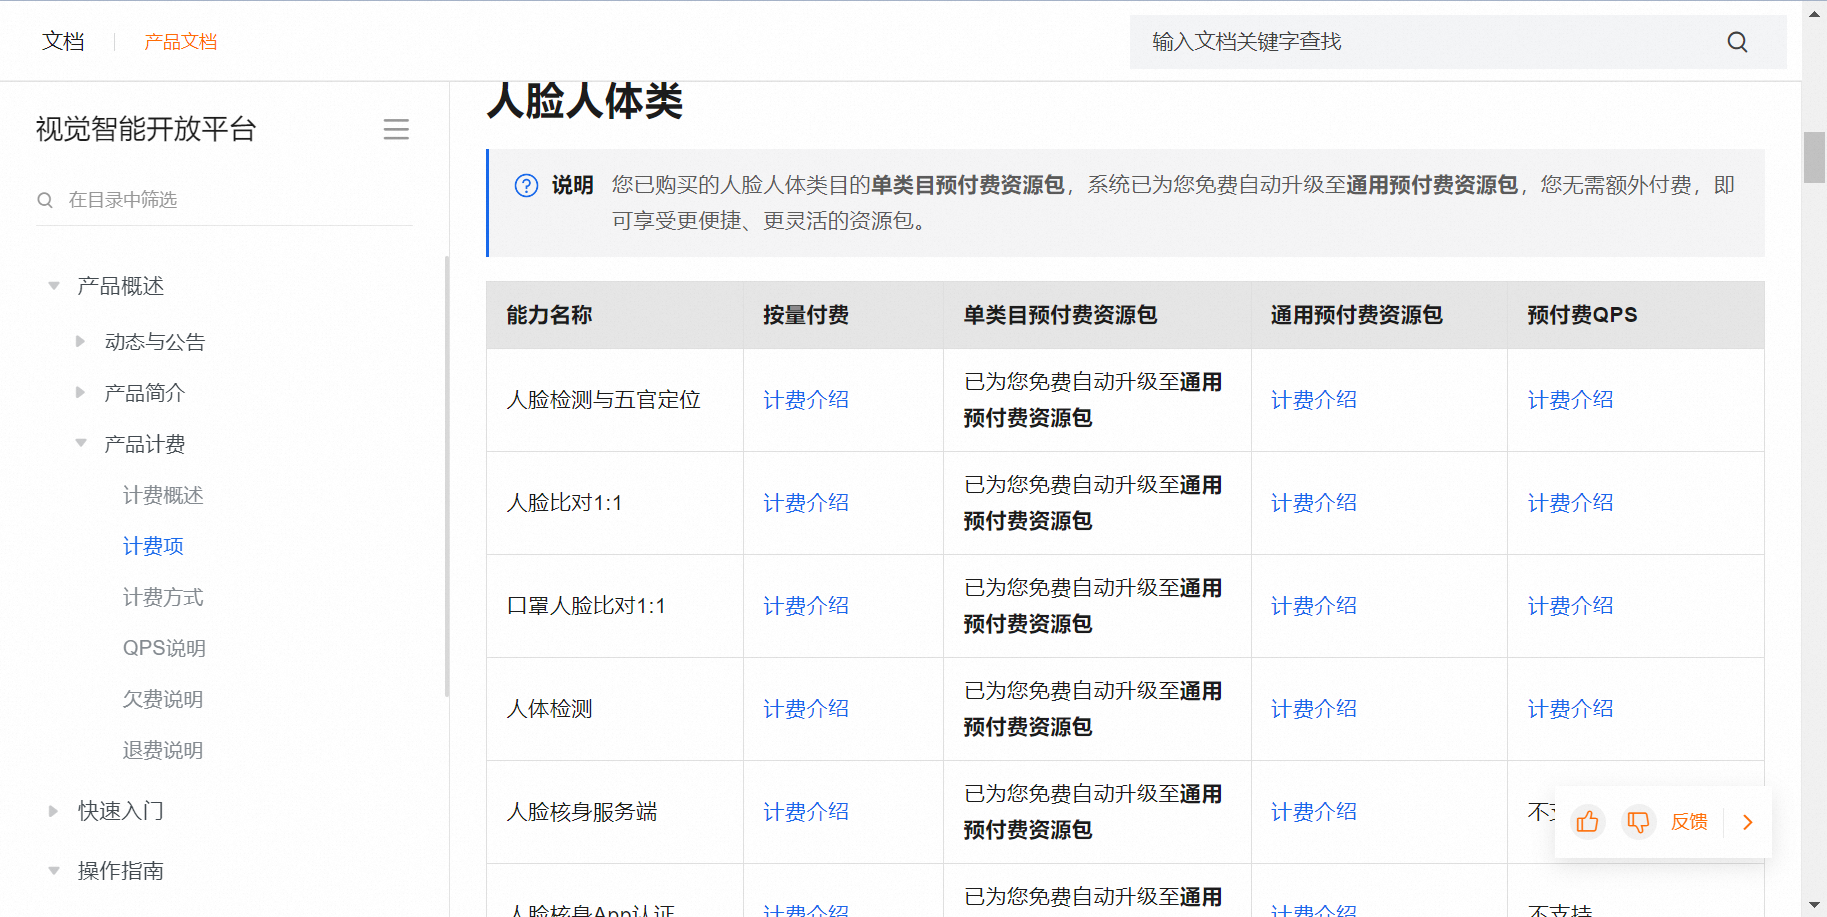
Task: Toggle the sidebar menu hamburger icon
Action: tap(396, 129)
